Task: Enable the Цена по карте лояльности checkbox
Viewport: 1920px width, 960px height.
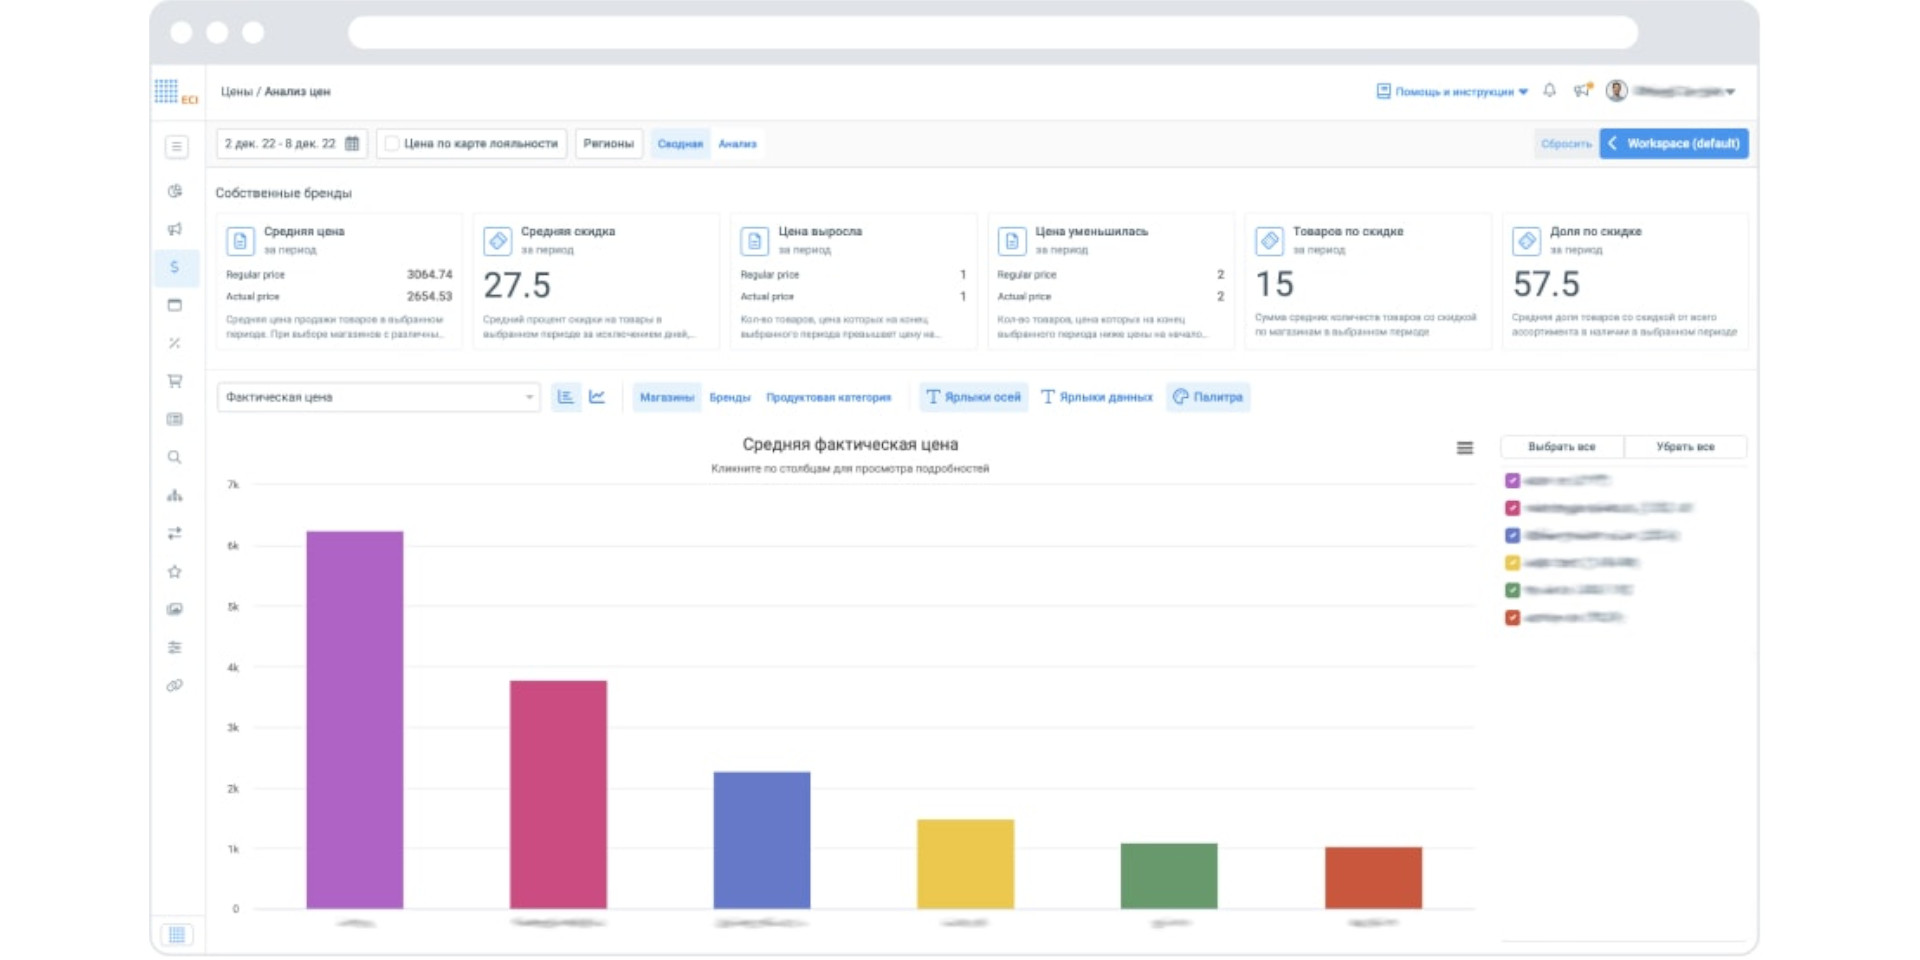Action: (392, 144)
